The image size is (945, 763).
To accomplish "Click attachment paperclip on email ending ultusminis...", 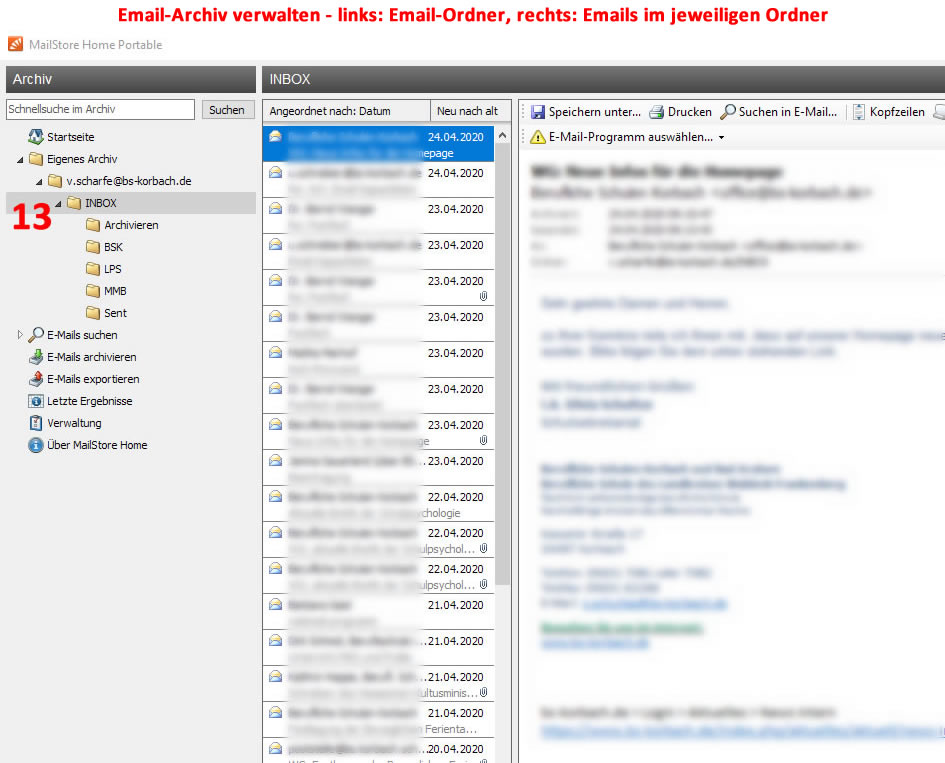I will click(483, 692).
